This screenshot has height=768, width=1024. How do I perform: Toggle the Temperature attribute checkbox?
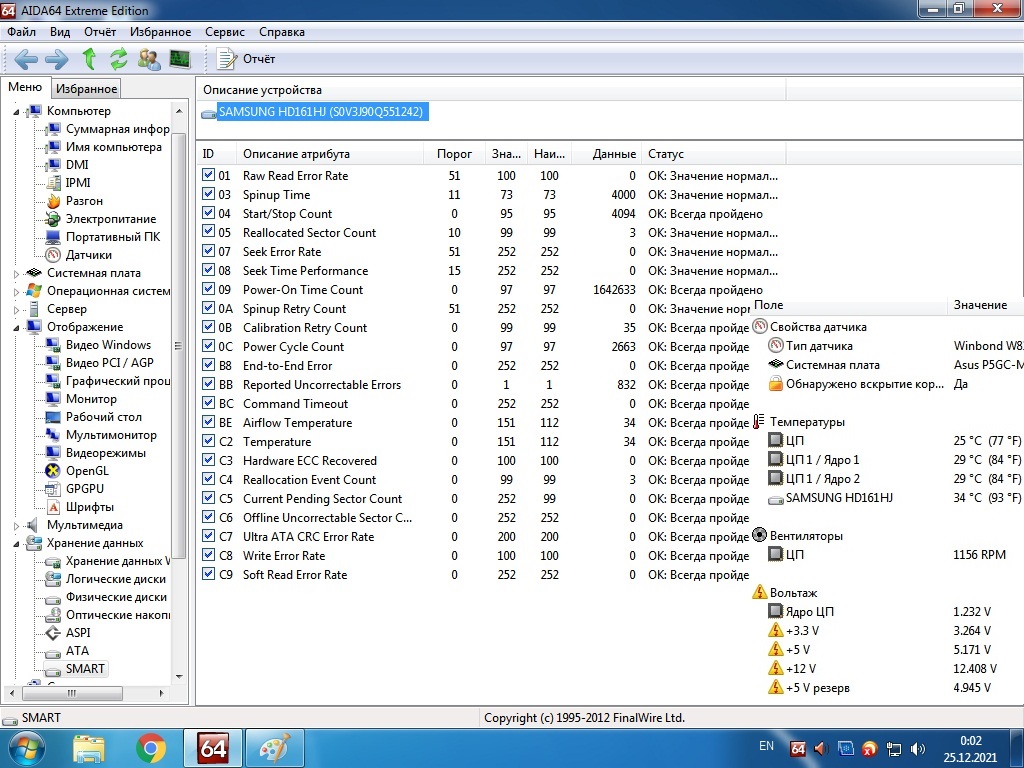point(208,442)
